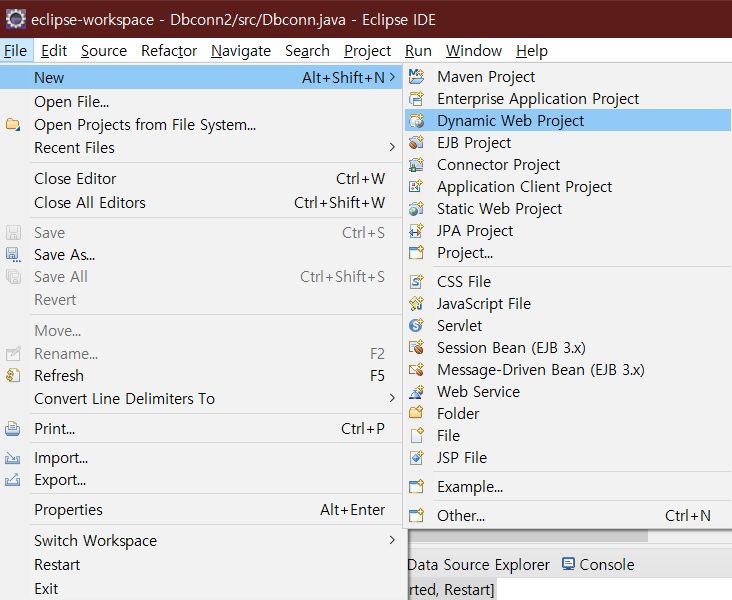The height and width of the screenshot is (600, 732).
Task: Click the Dynamic Web Project globe icon
Action: (416, 120)
